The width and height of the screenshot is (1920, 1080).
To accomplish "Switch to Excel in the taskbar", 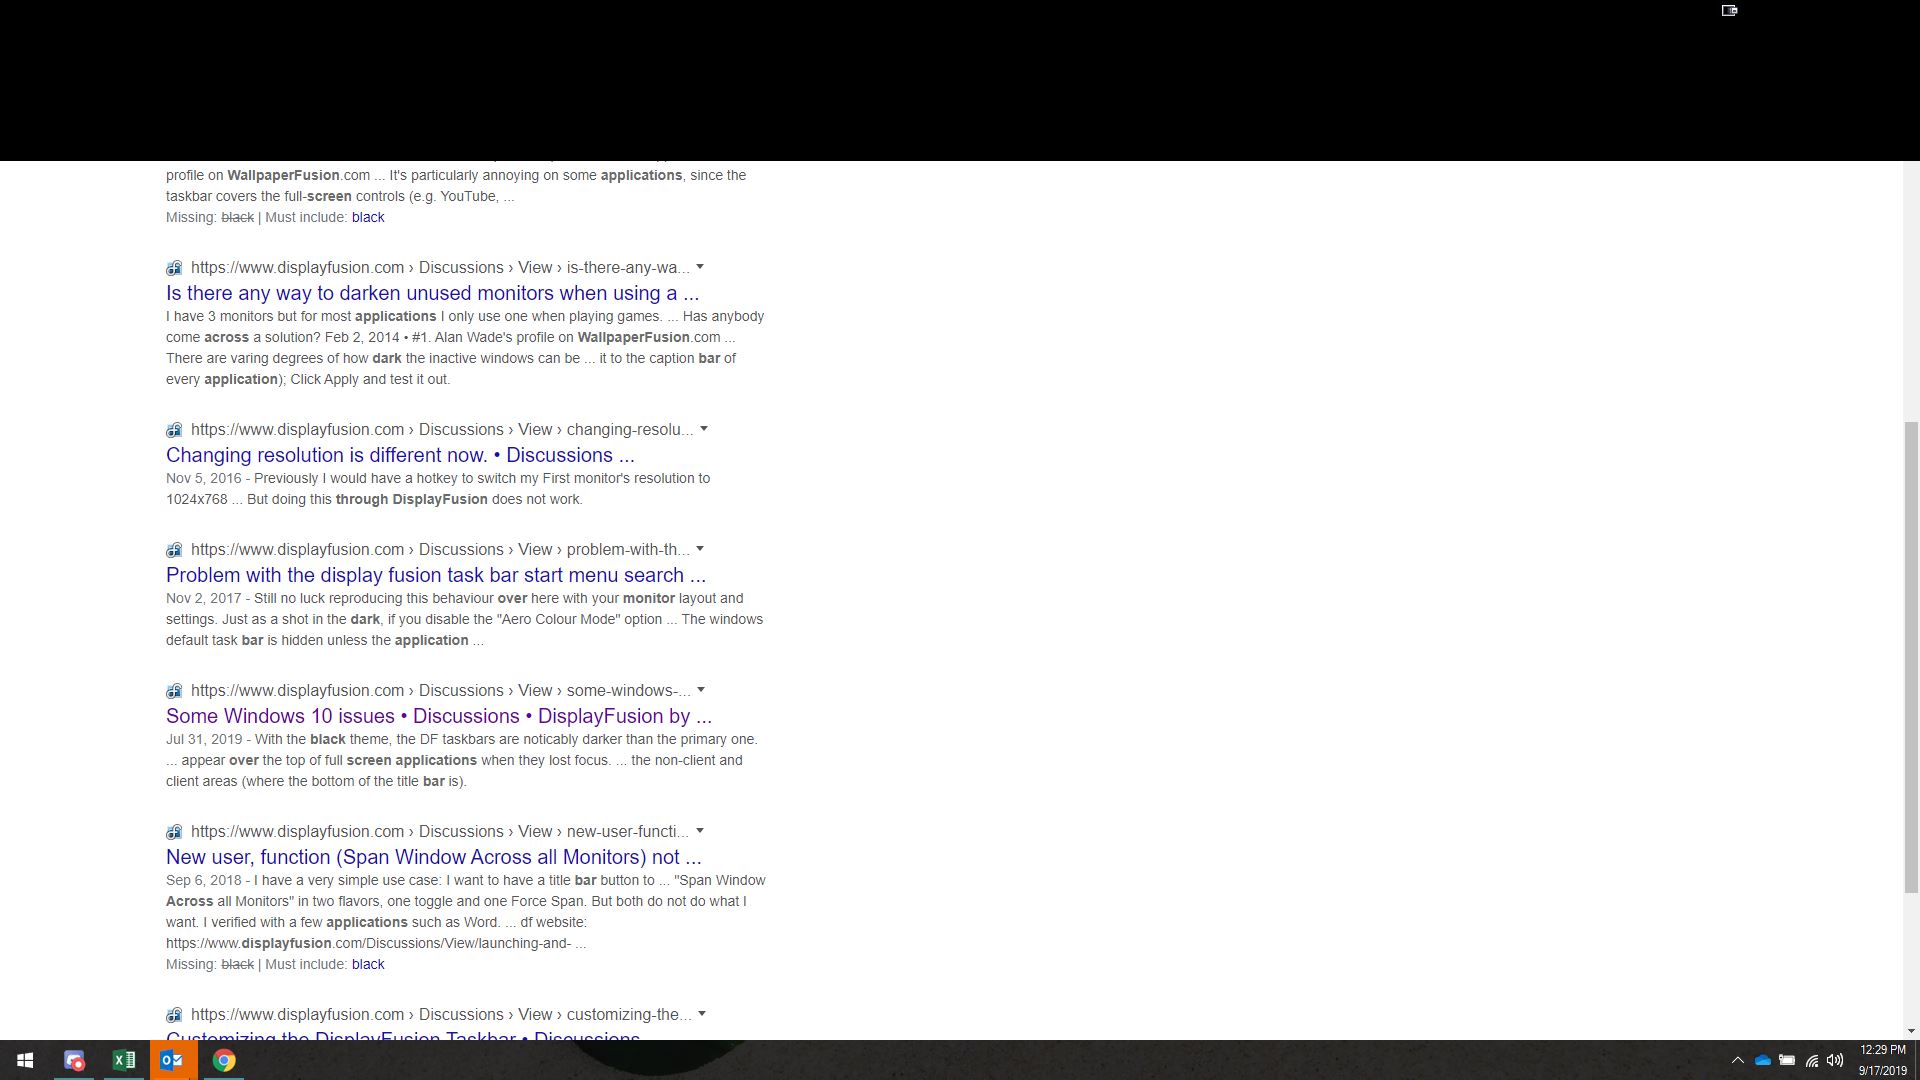I will click(x=124, y=1060).
